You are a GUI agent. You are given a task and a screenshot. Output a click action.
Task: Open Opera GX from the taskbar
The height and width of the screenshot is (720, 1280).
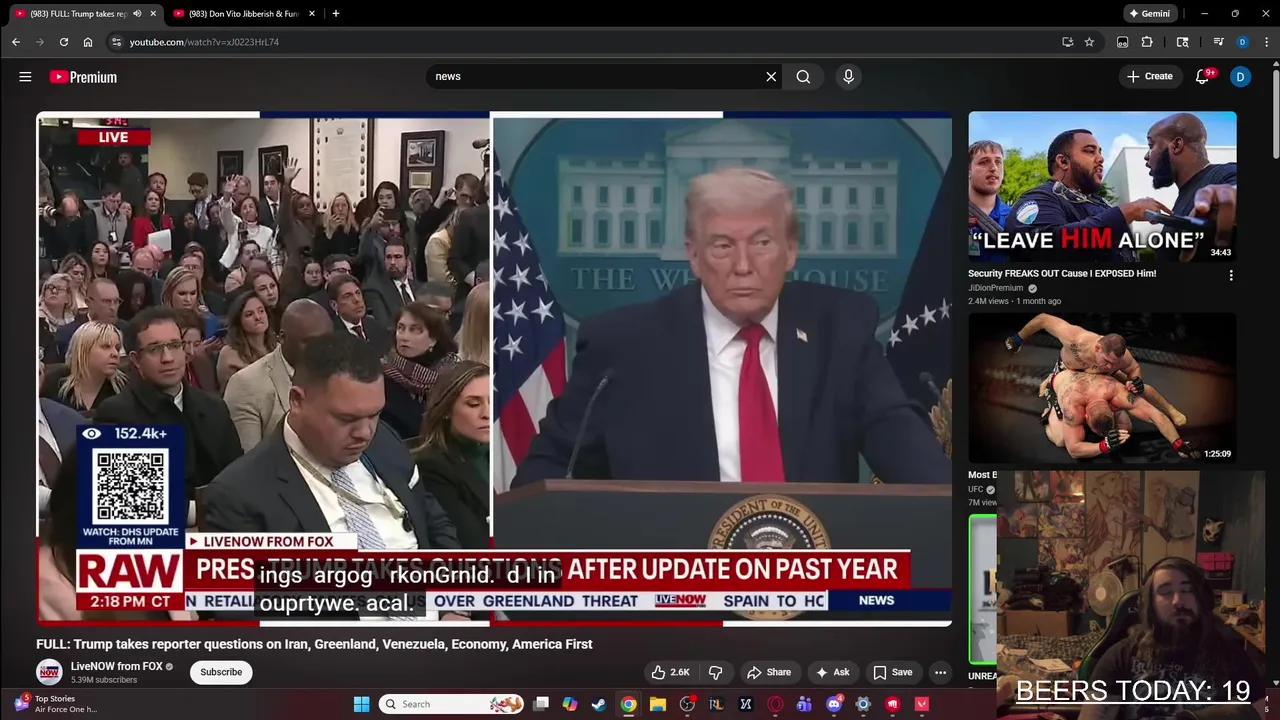(x=775, y=704)
